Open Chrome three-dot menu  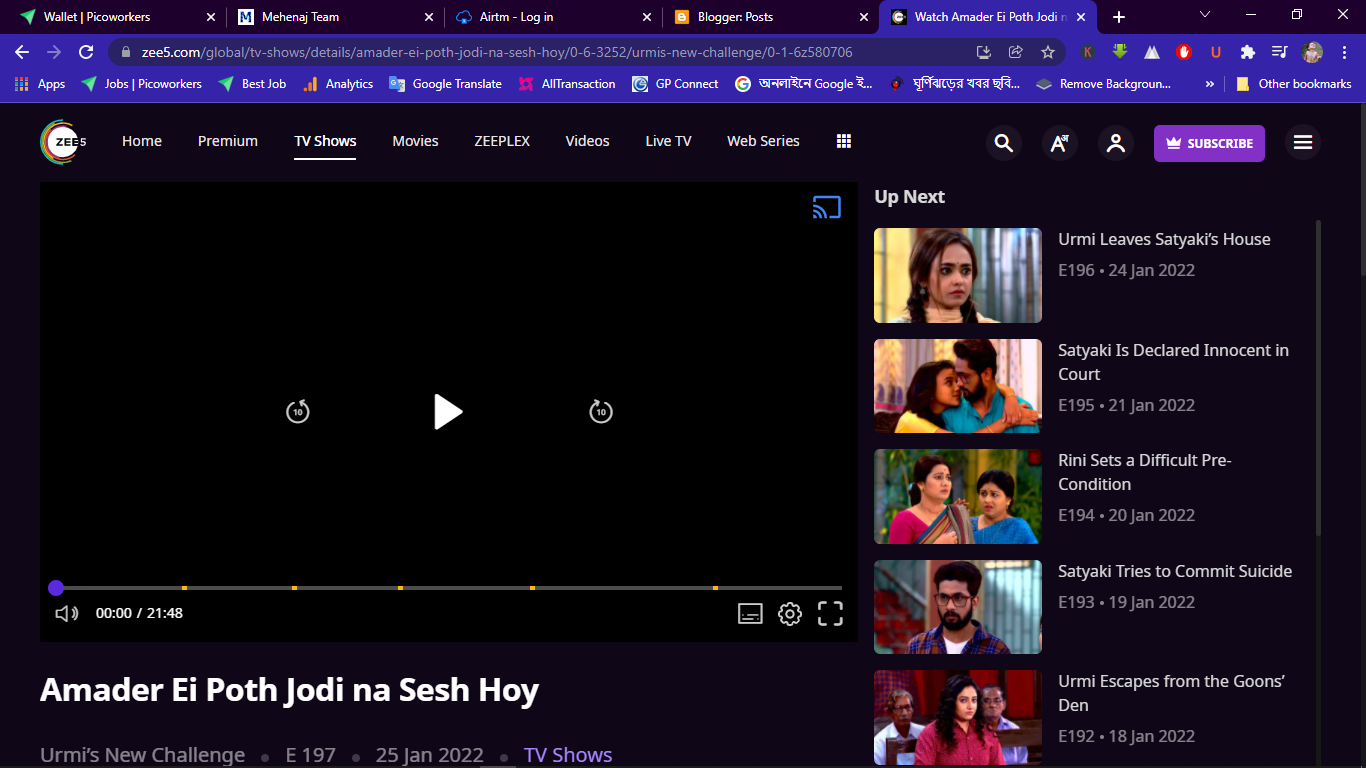click(1345, 52)
